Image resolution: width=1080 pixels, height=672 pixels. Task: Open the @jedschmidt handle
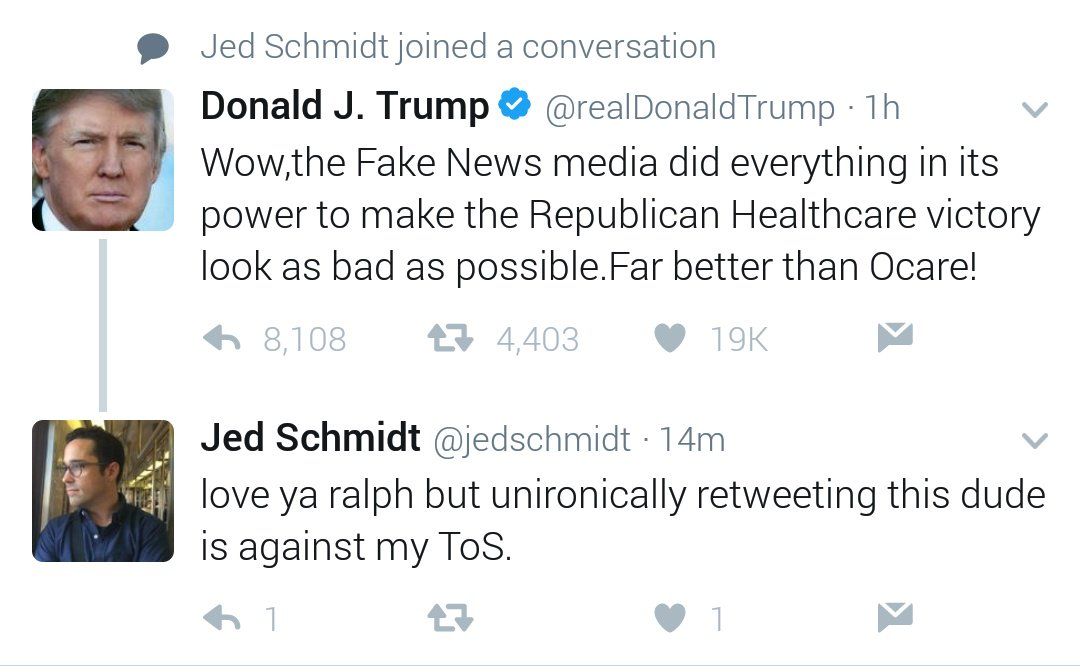coord(532,440)
